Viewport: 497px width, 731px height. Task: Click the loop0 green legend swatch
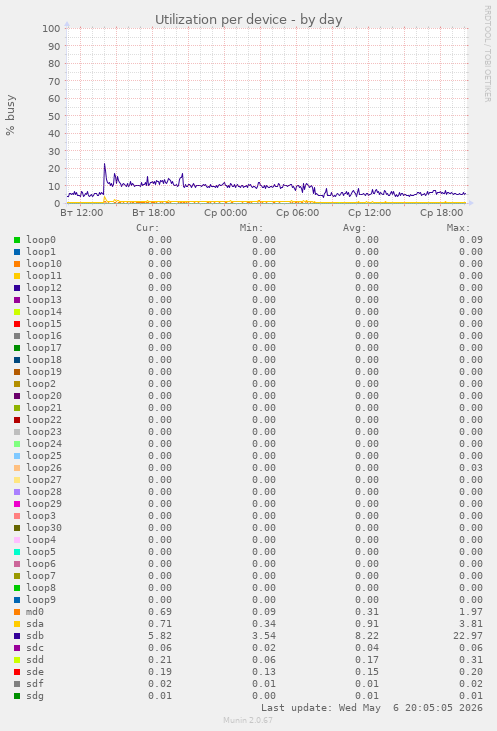click(x=17, y=240)
